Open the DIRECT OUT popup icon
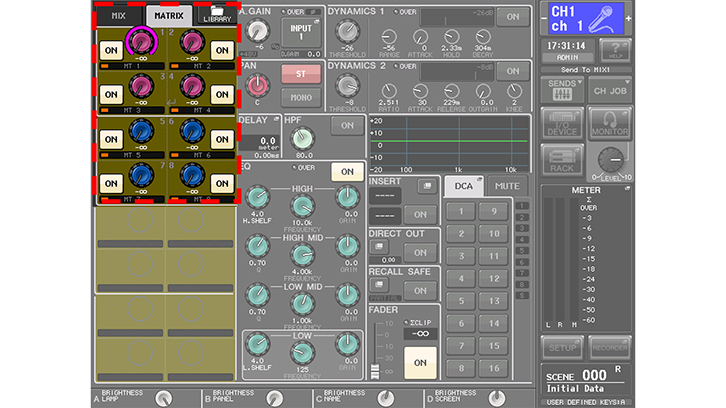This screenshot has height=408, width=726. (379, 246)
